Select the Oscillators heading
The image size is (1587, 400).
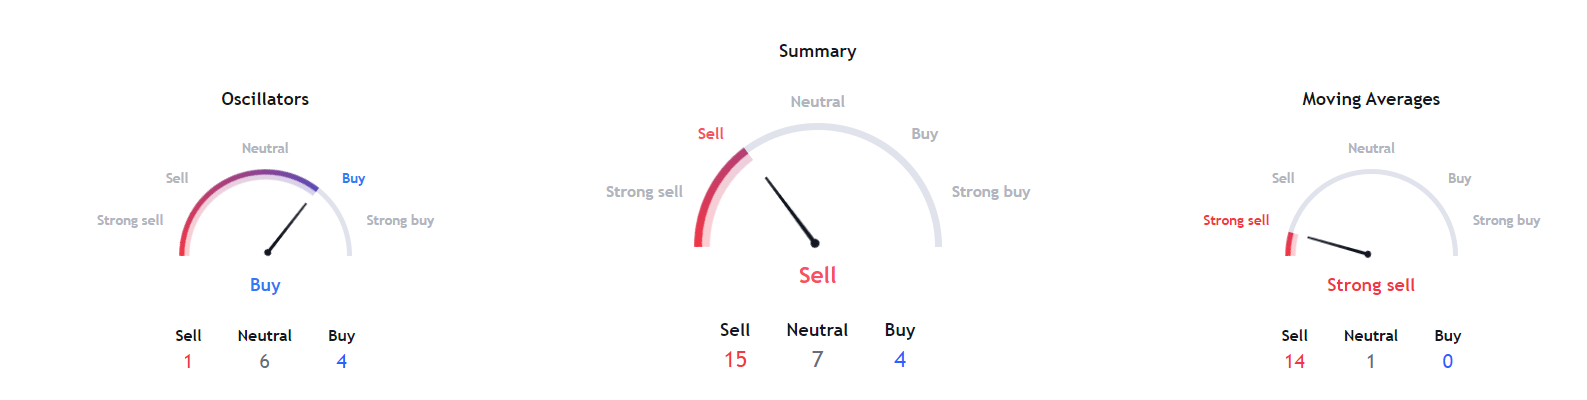265,99
